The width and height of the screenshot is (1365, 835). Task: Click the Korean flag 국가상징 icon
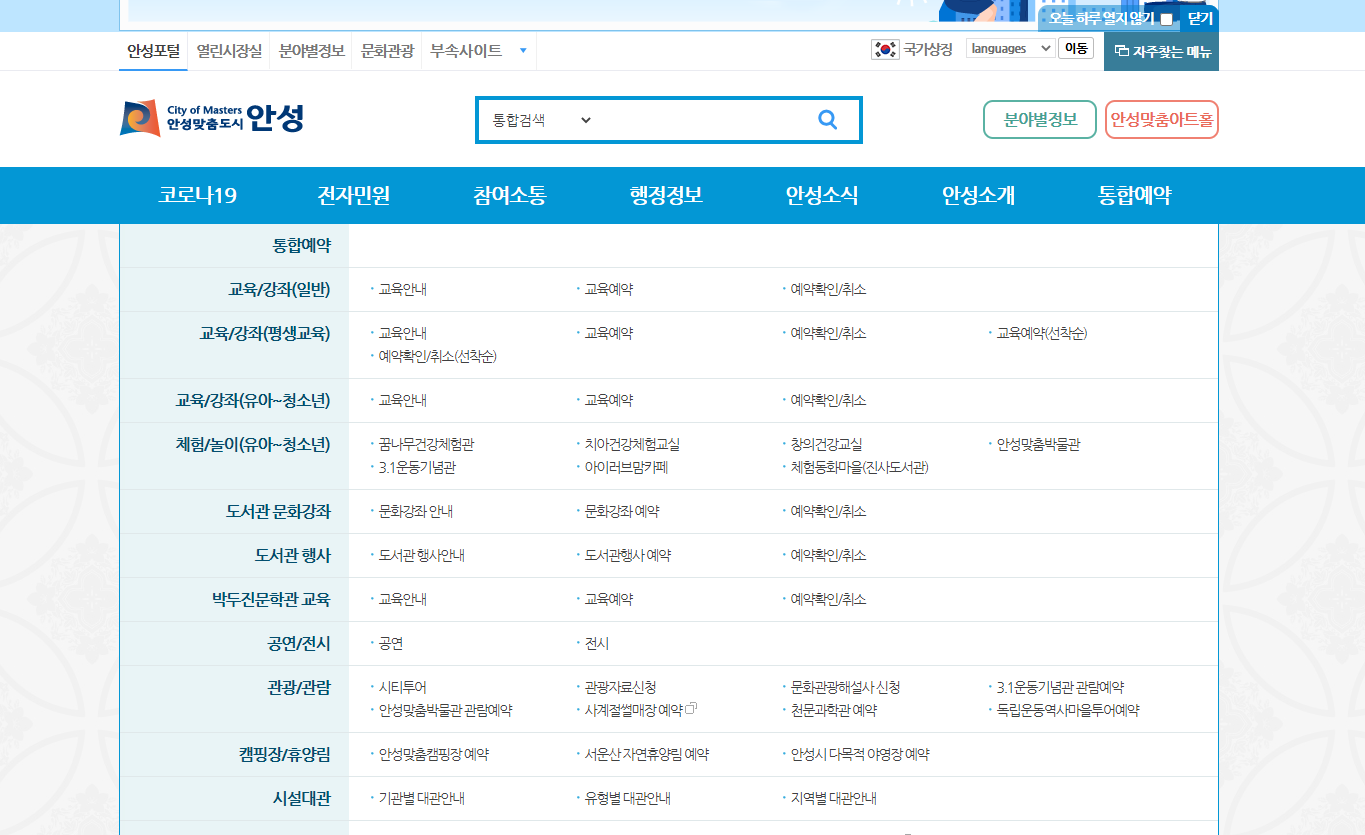tap(885, 49)
